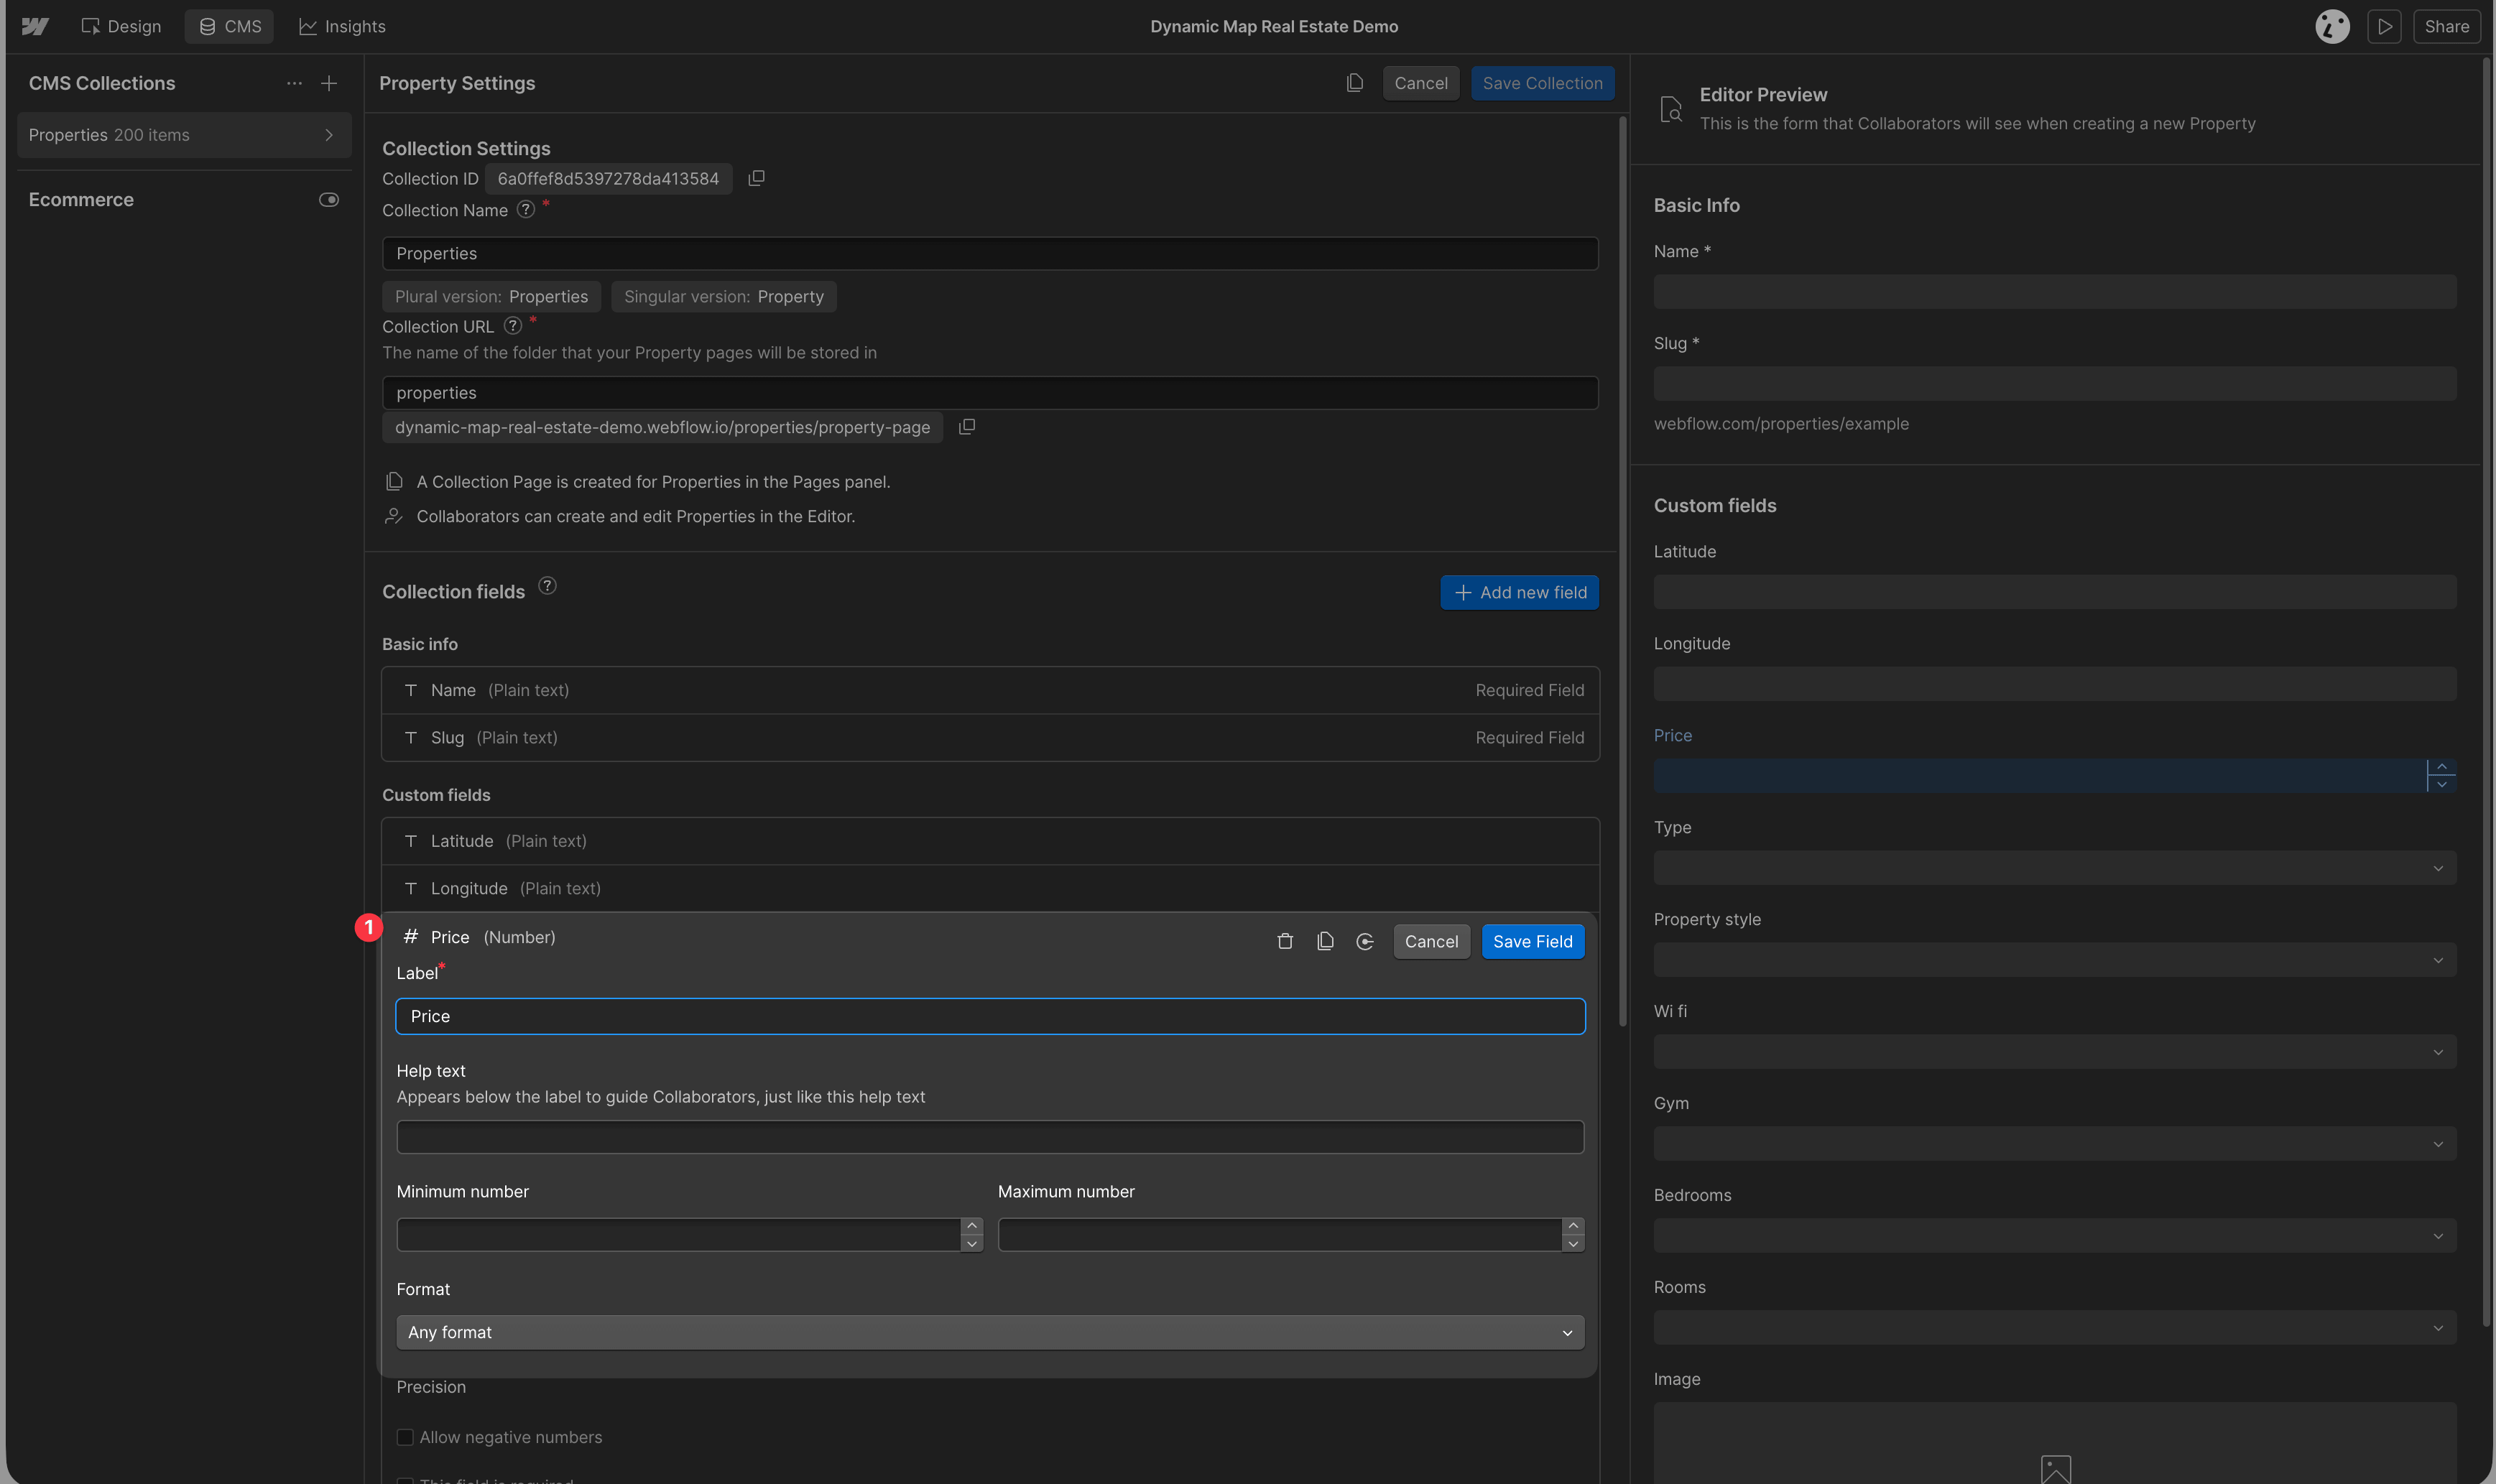Open CMS Collections more options menu
This screenshot has height=1484, width=2496.
tap(294, 83)
